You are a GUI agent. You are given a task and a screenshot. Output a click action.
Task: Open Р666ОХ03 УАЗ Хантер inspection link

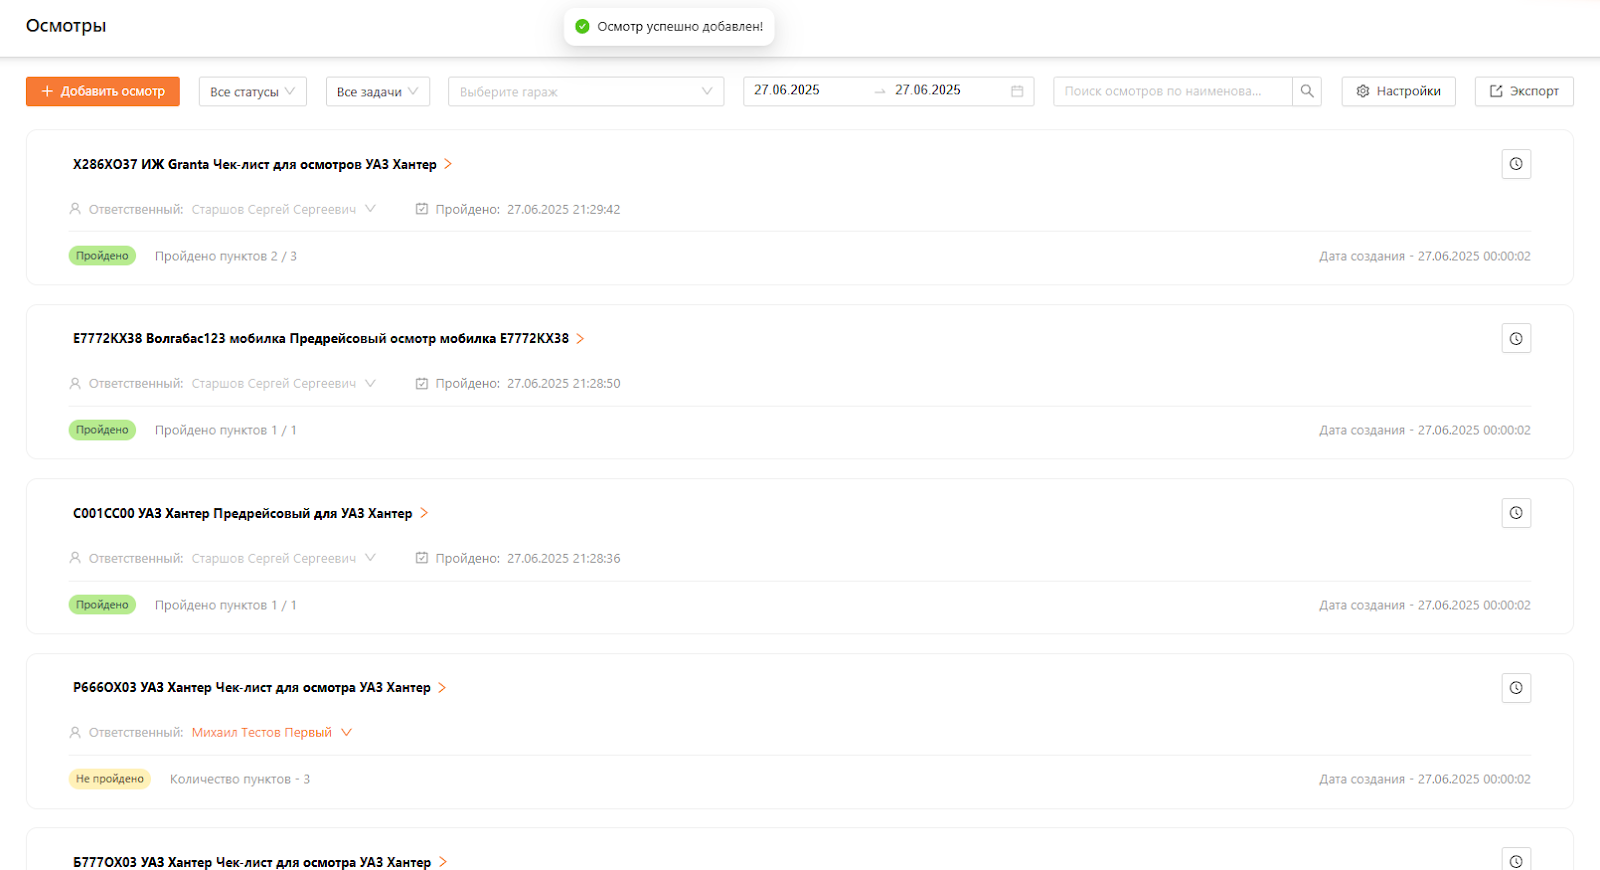coord(251,688)
